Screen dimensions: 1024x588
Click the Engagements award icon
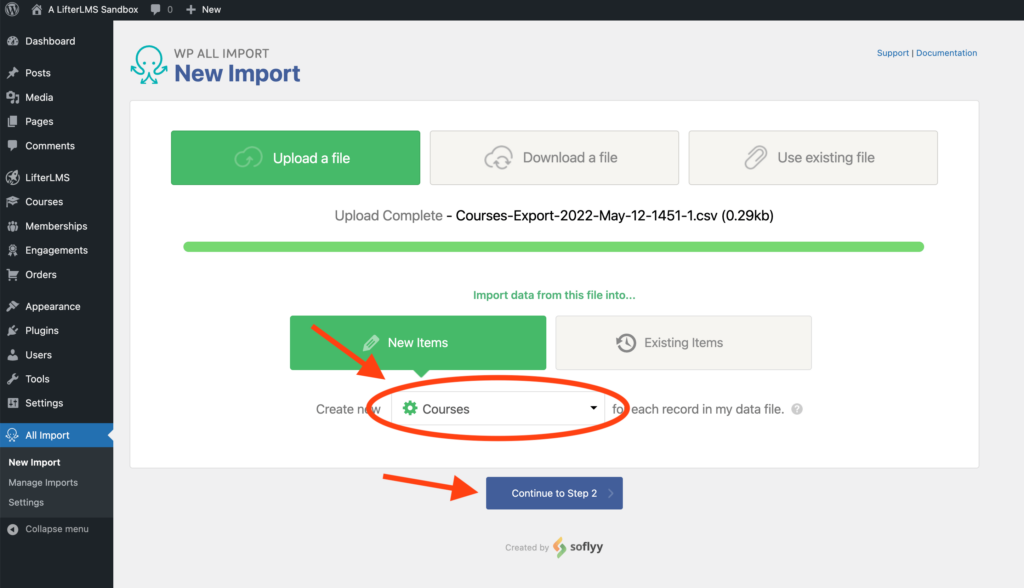(x=12, y=250)
